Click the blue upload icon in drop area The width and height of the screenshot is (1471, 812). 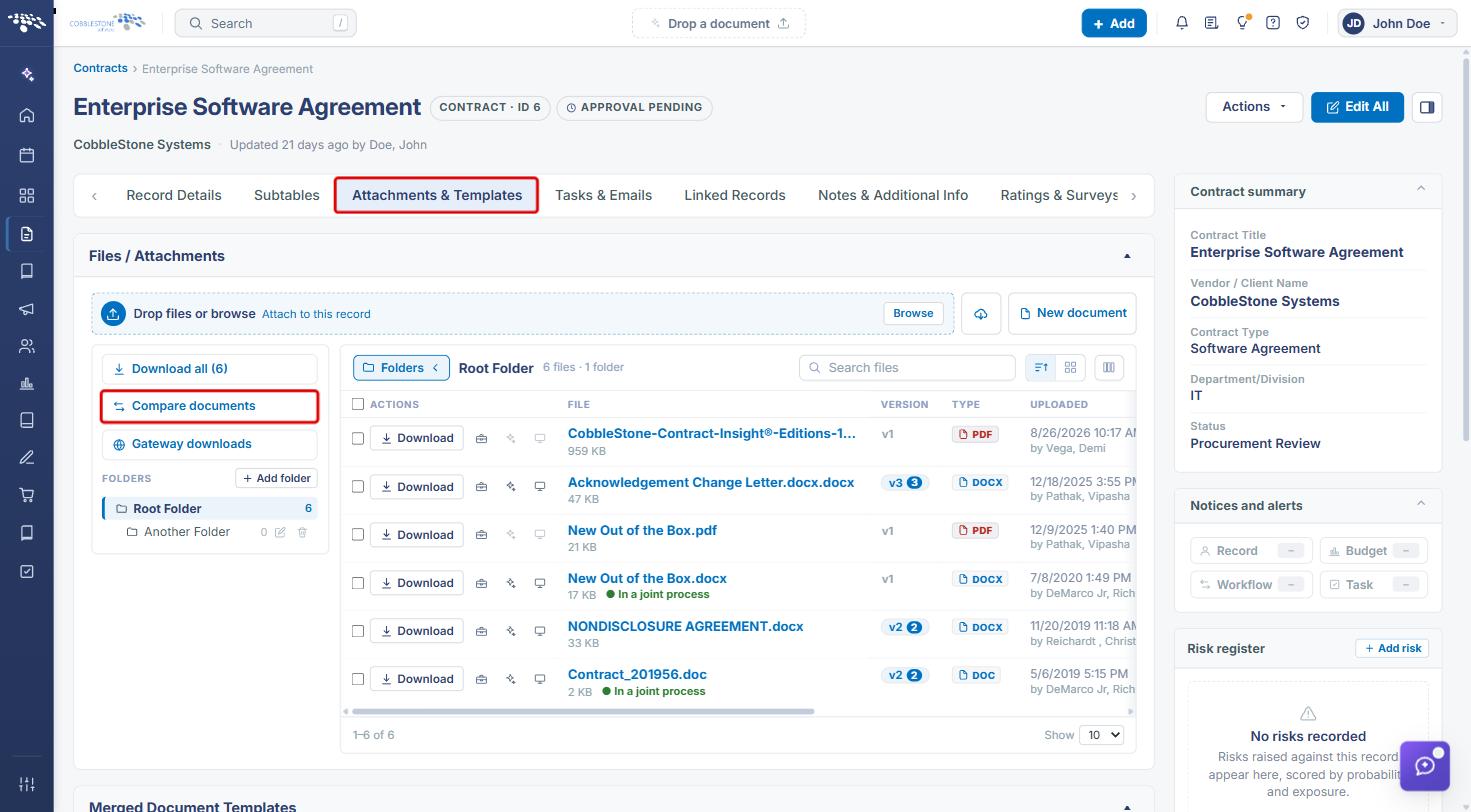tap(113, 314)
